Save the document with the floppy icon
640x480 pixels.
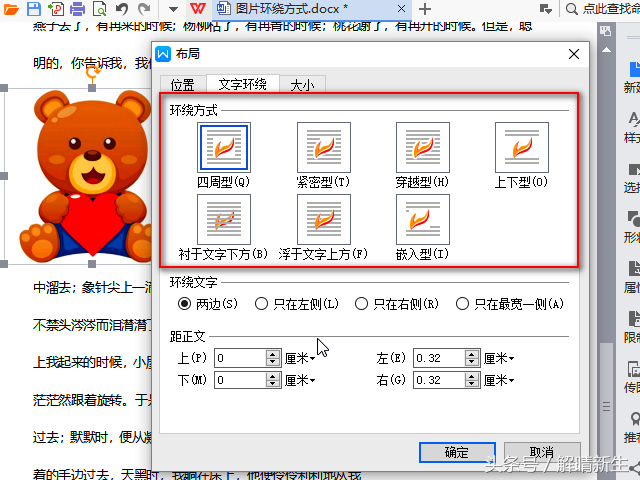(x=33, y=8)
